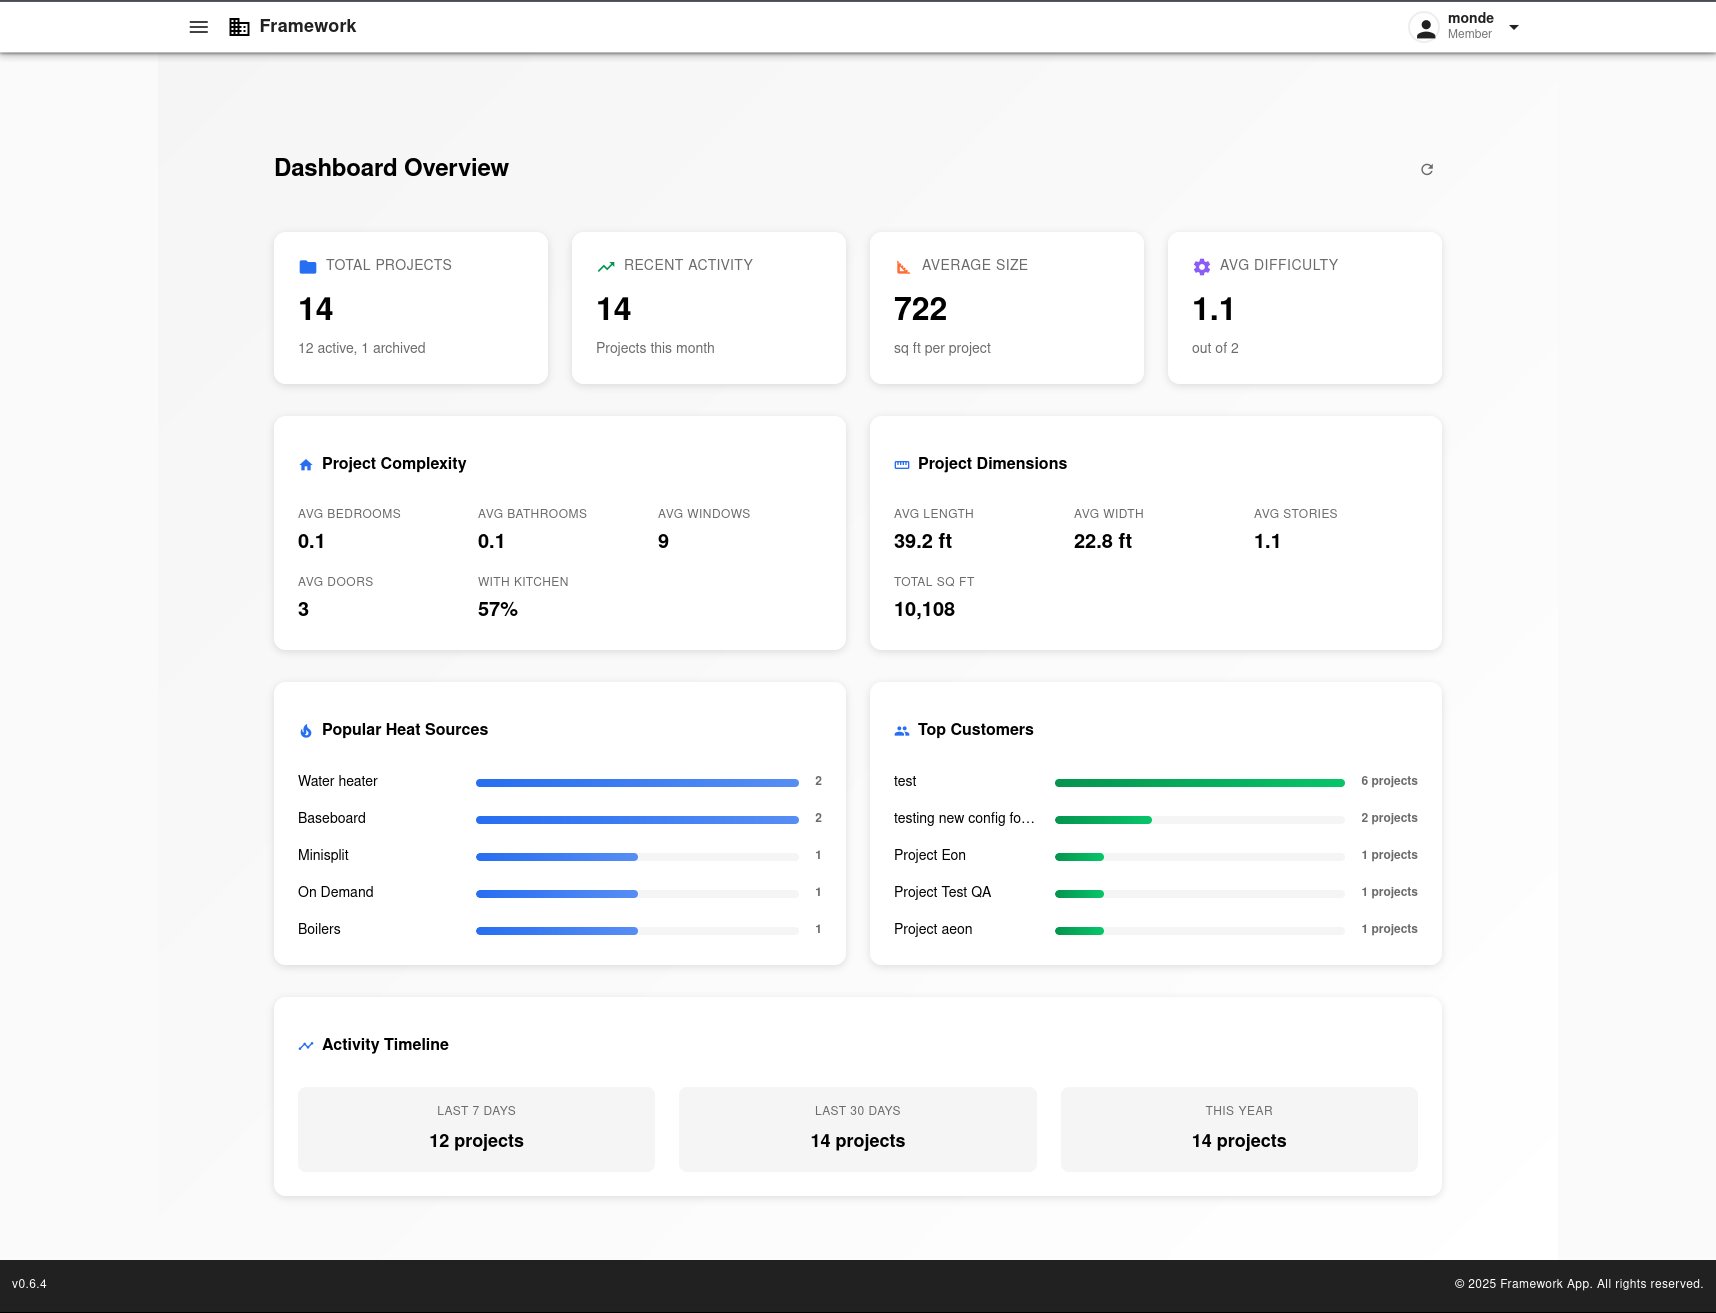Click the 'Water heater' label
The height and width of the screenshot is (1313, 1716).
pos(338,781)
